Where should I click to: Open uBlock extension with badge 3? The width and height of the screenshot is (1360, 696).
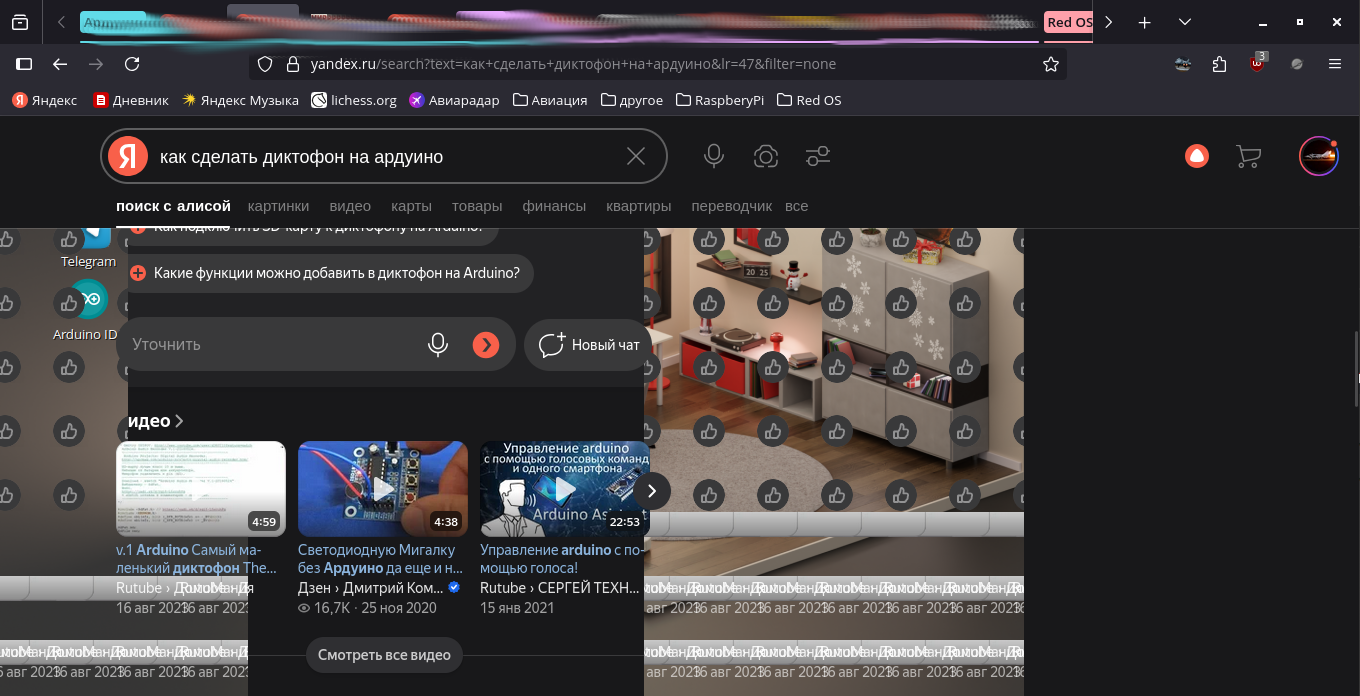click(1257, 62)
